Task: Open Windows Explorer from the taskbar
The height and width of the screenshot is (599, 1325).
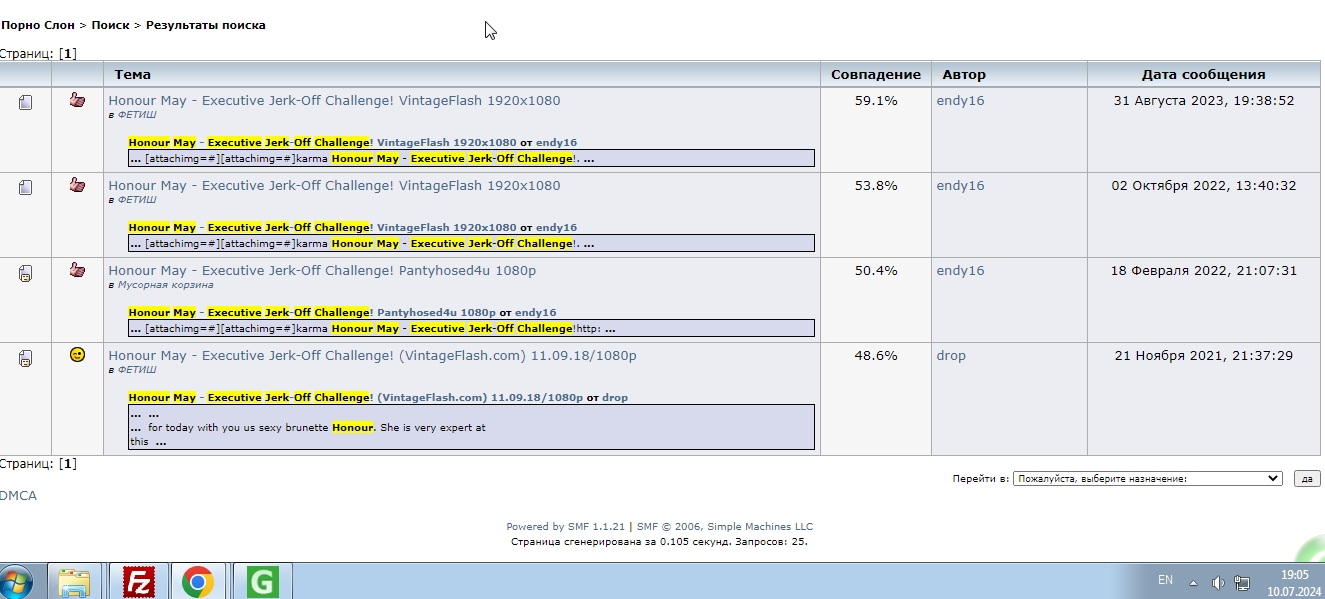Action: tap(74, 582)
